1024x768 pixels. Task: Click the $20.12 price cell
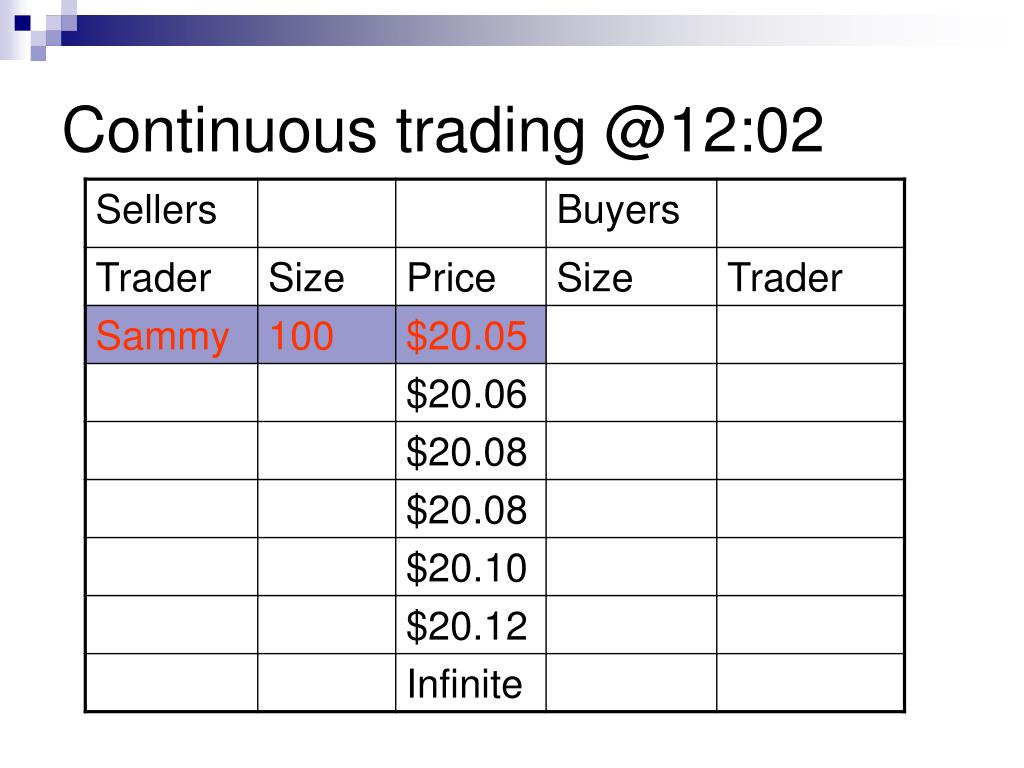coord(471,625)
